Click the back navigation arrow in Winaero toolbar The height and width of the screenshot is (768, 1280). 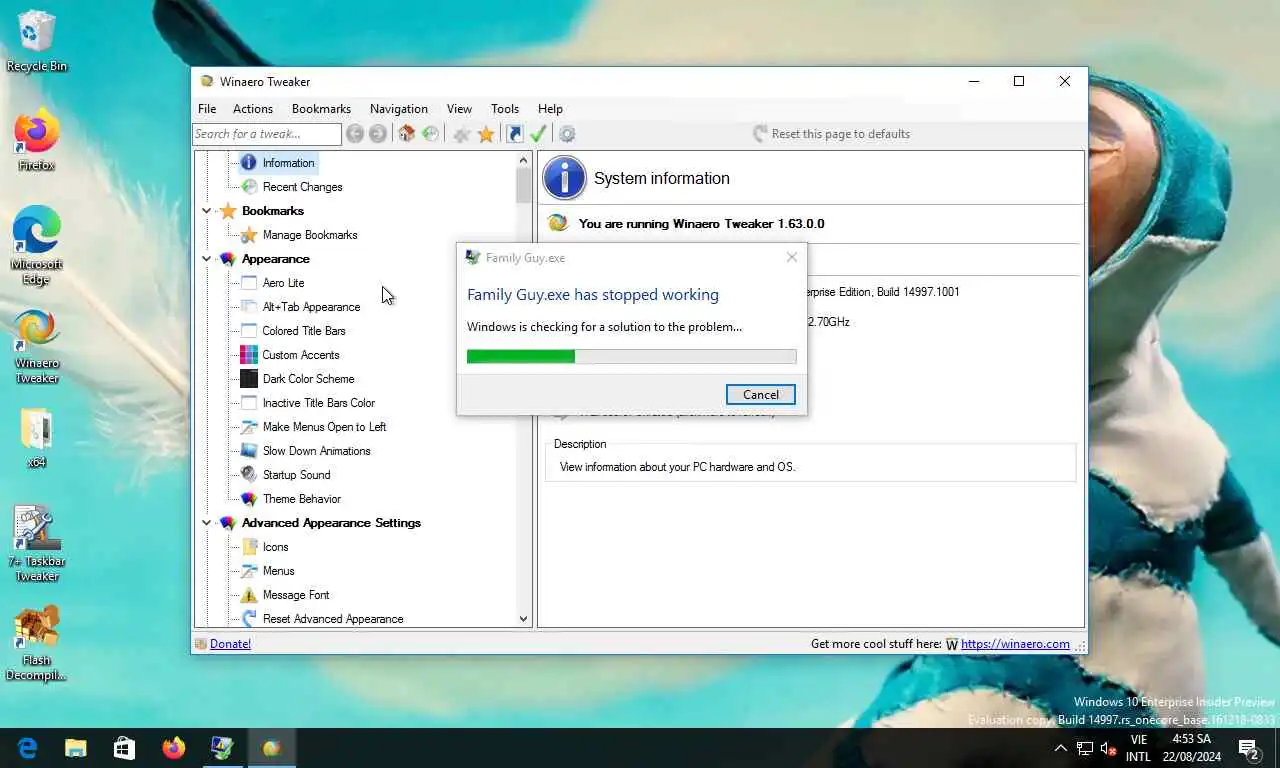pyautogui.click(x=354, y=134)
